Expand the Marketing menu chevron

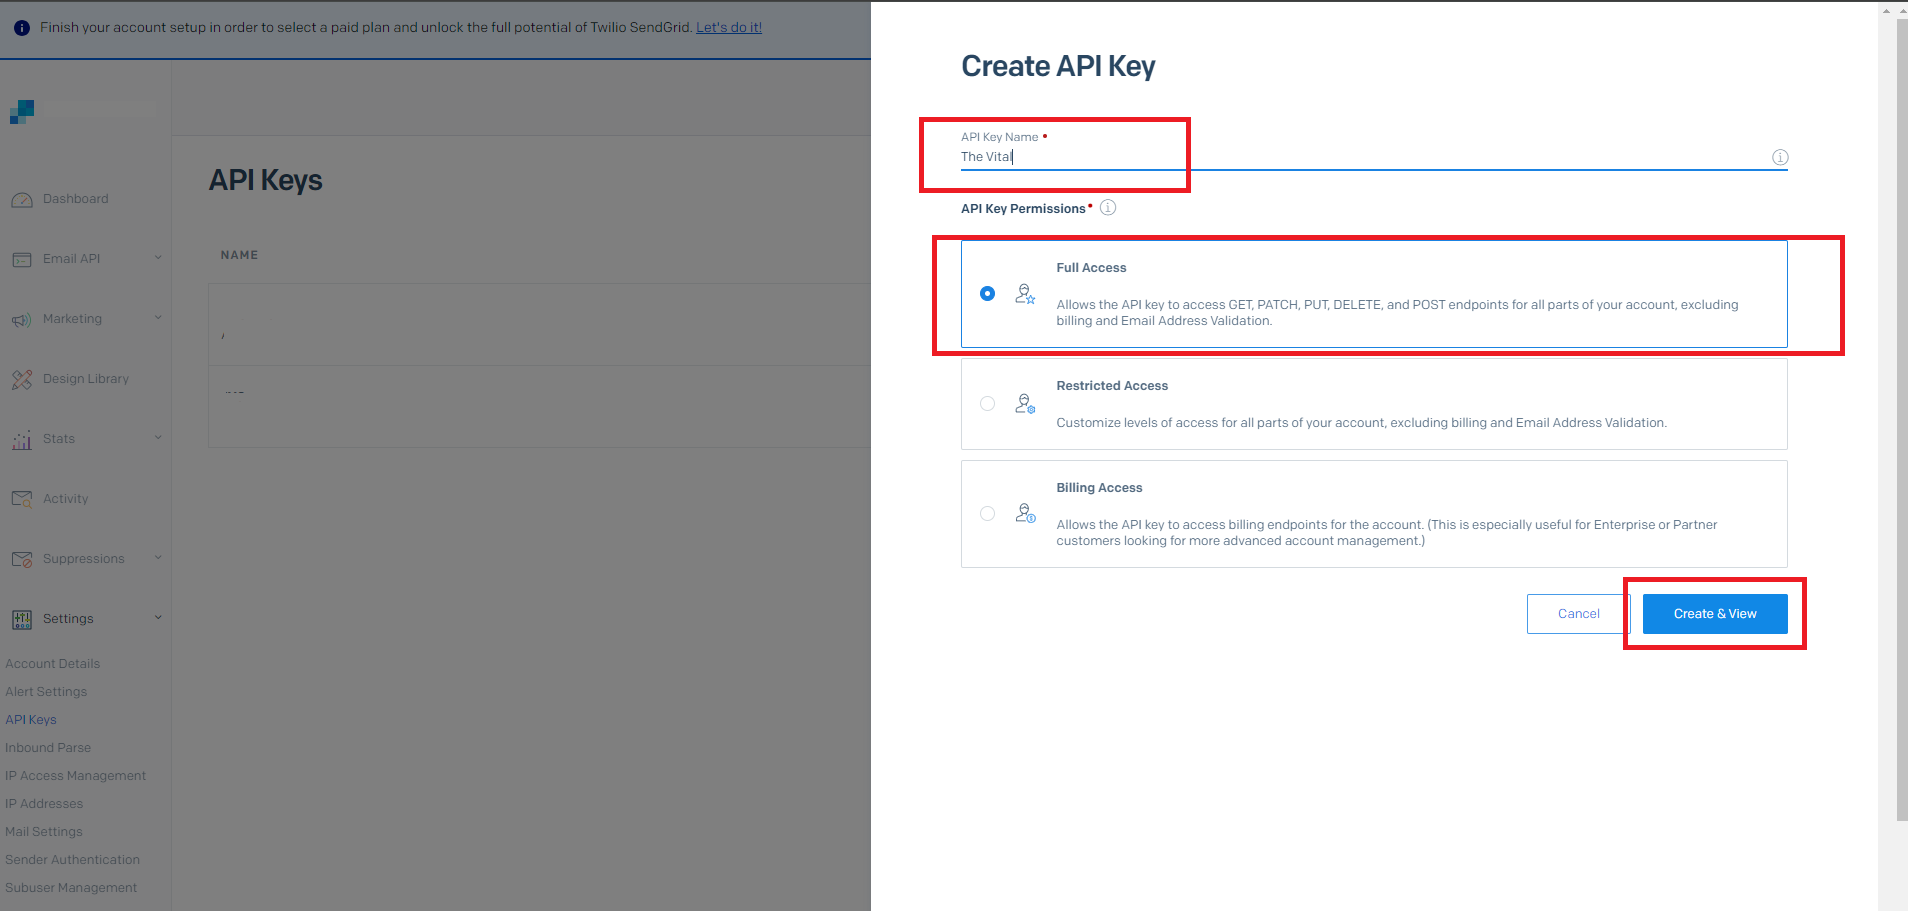click(x=158, y=318)
